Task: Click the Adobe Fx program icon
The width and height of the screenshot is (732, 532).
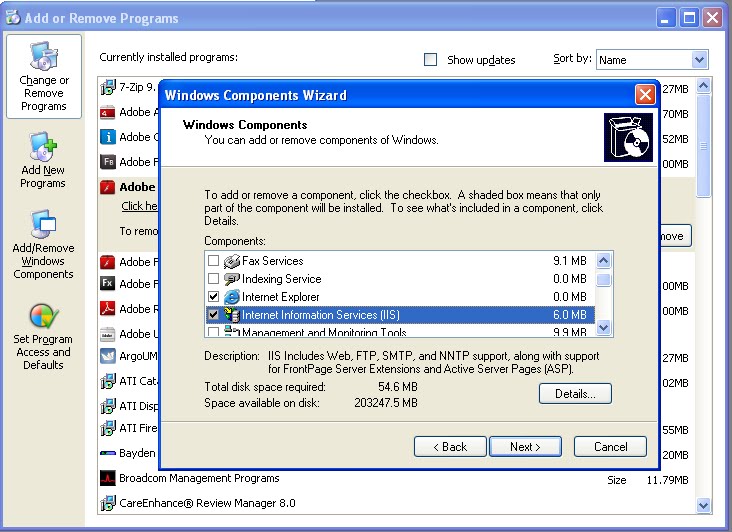Action: pyautogui.click(x=108, y=284)
